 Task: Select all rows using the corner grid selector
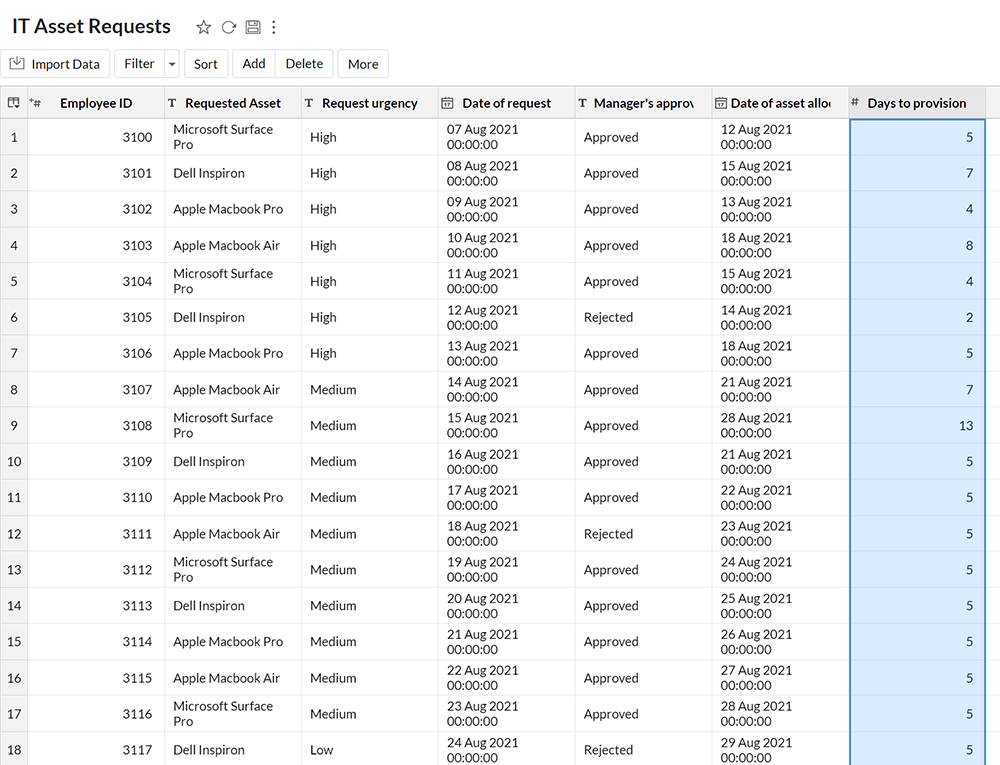point(13,102)
